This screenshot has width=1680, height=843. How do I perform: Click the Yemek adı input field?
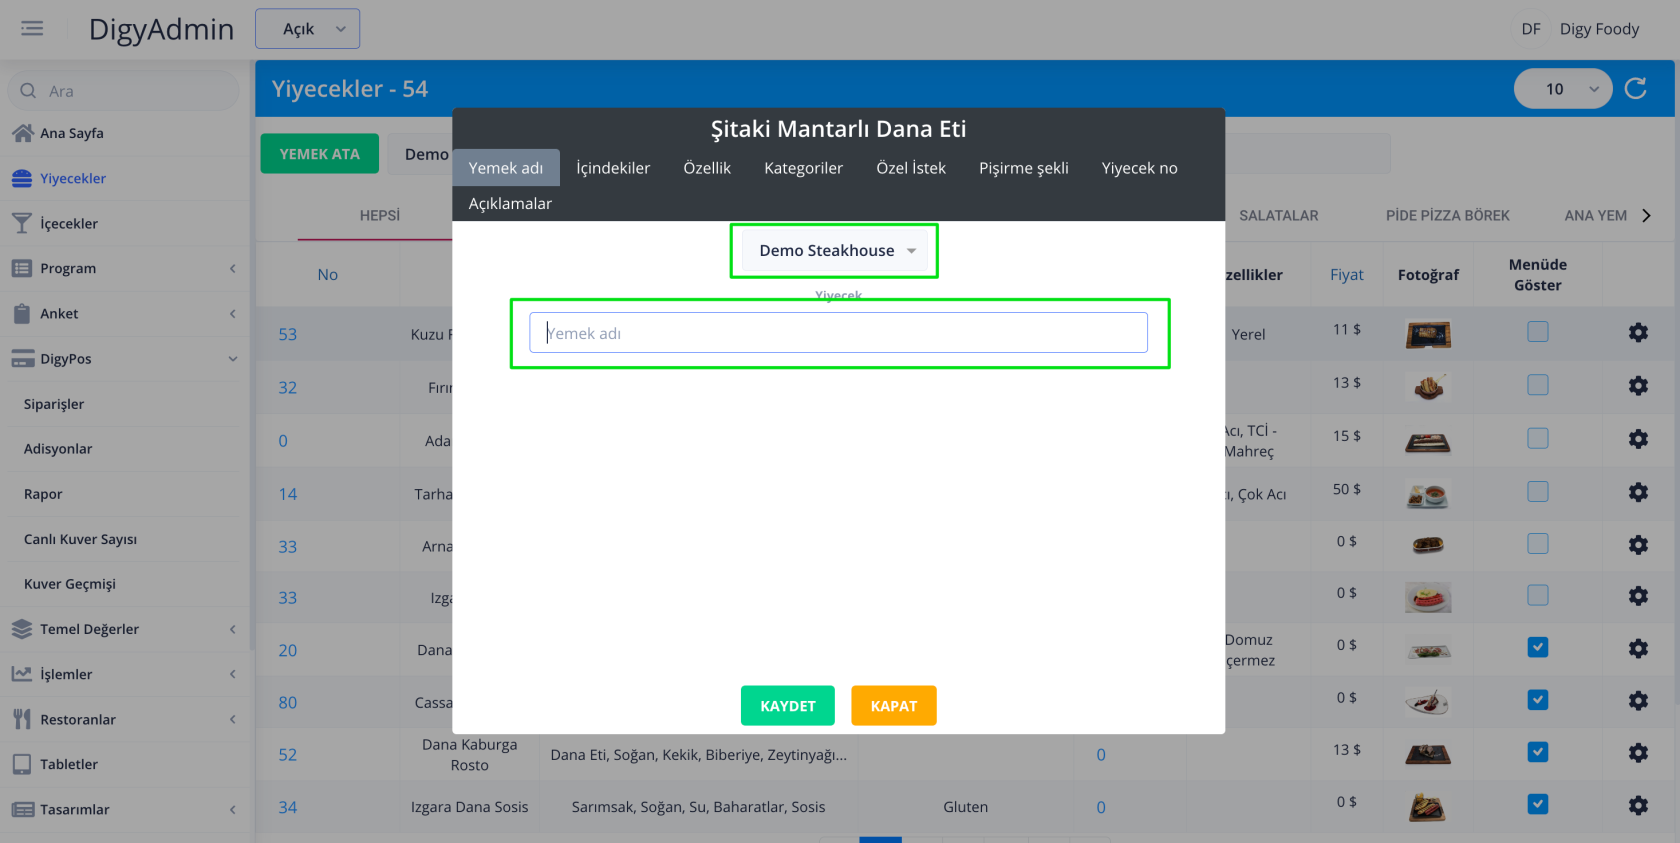tap(838, 333)
